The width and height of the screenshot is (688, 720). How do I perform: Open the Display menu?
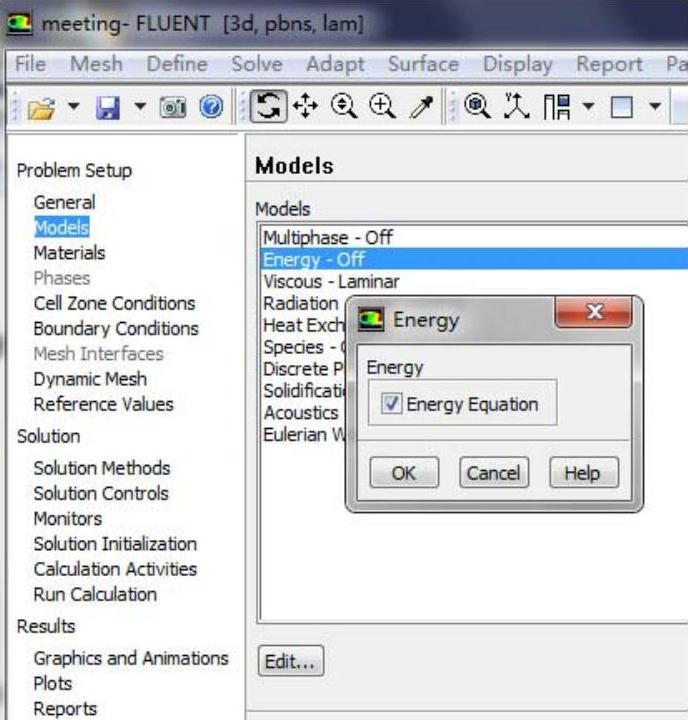[518, 64]
